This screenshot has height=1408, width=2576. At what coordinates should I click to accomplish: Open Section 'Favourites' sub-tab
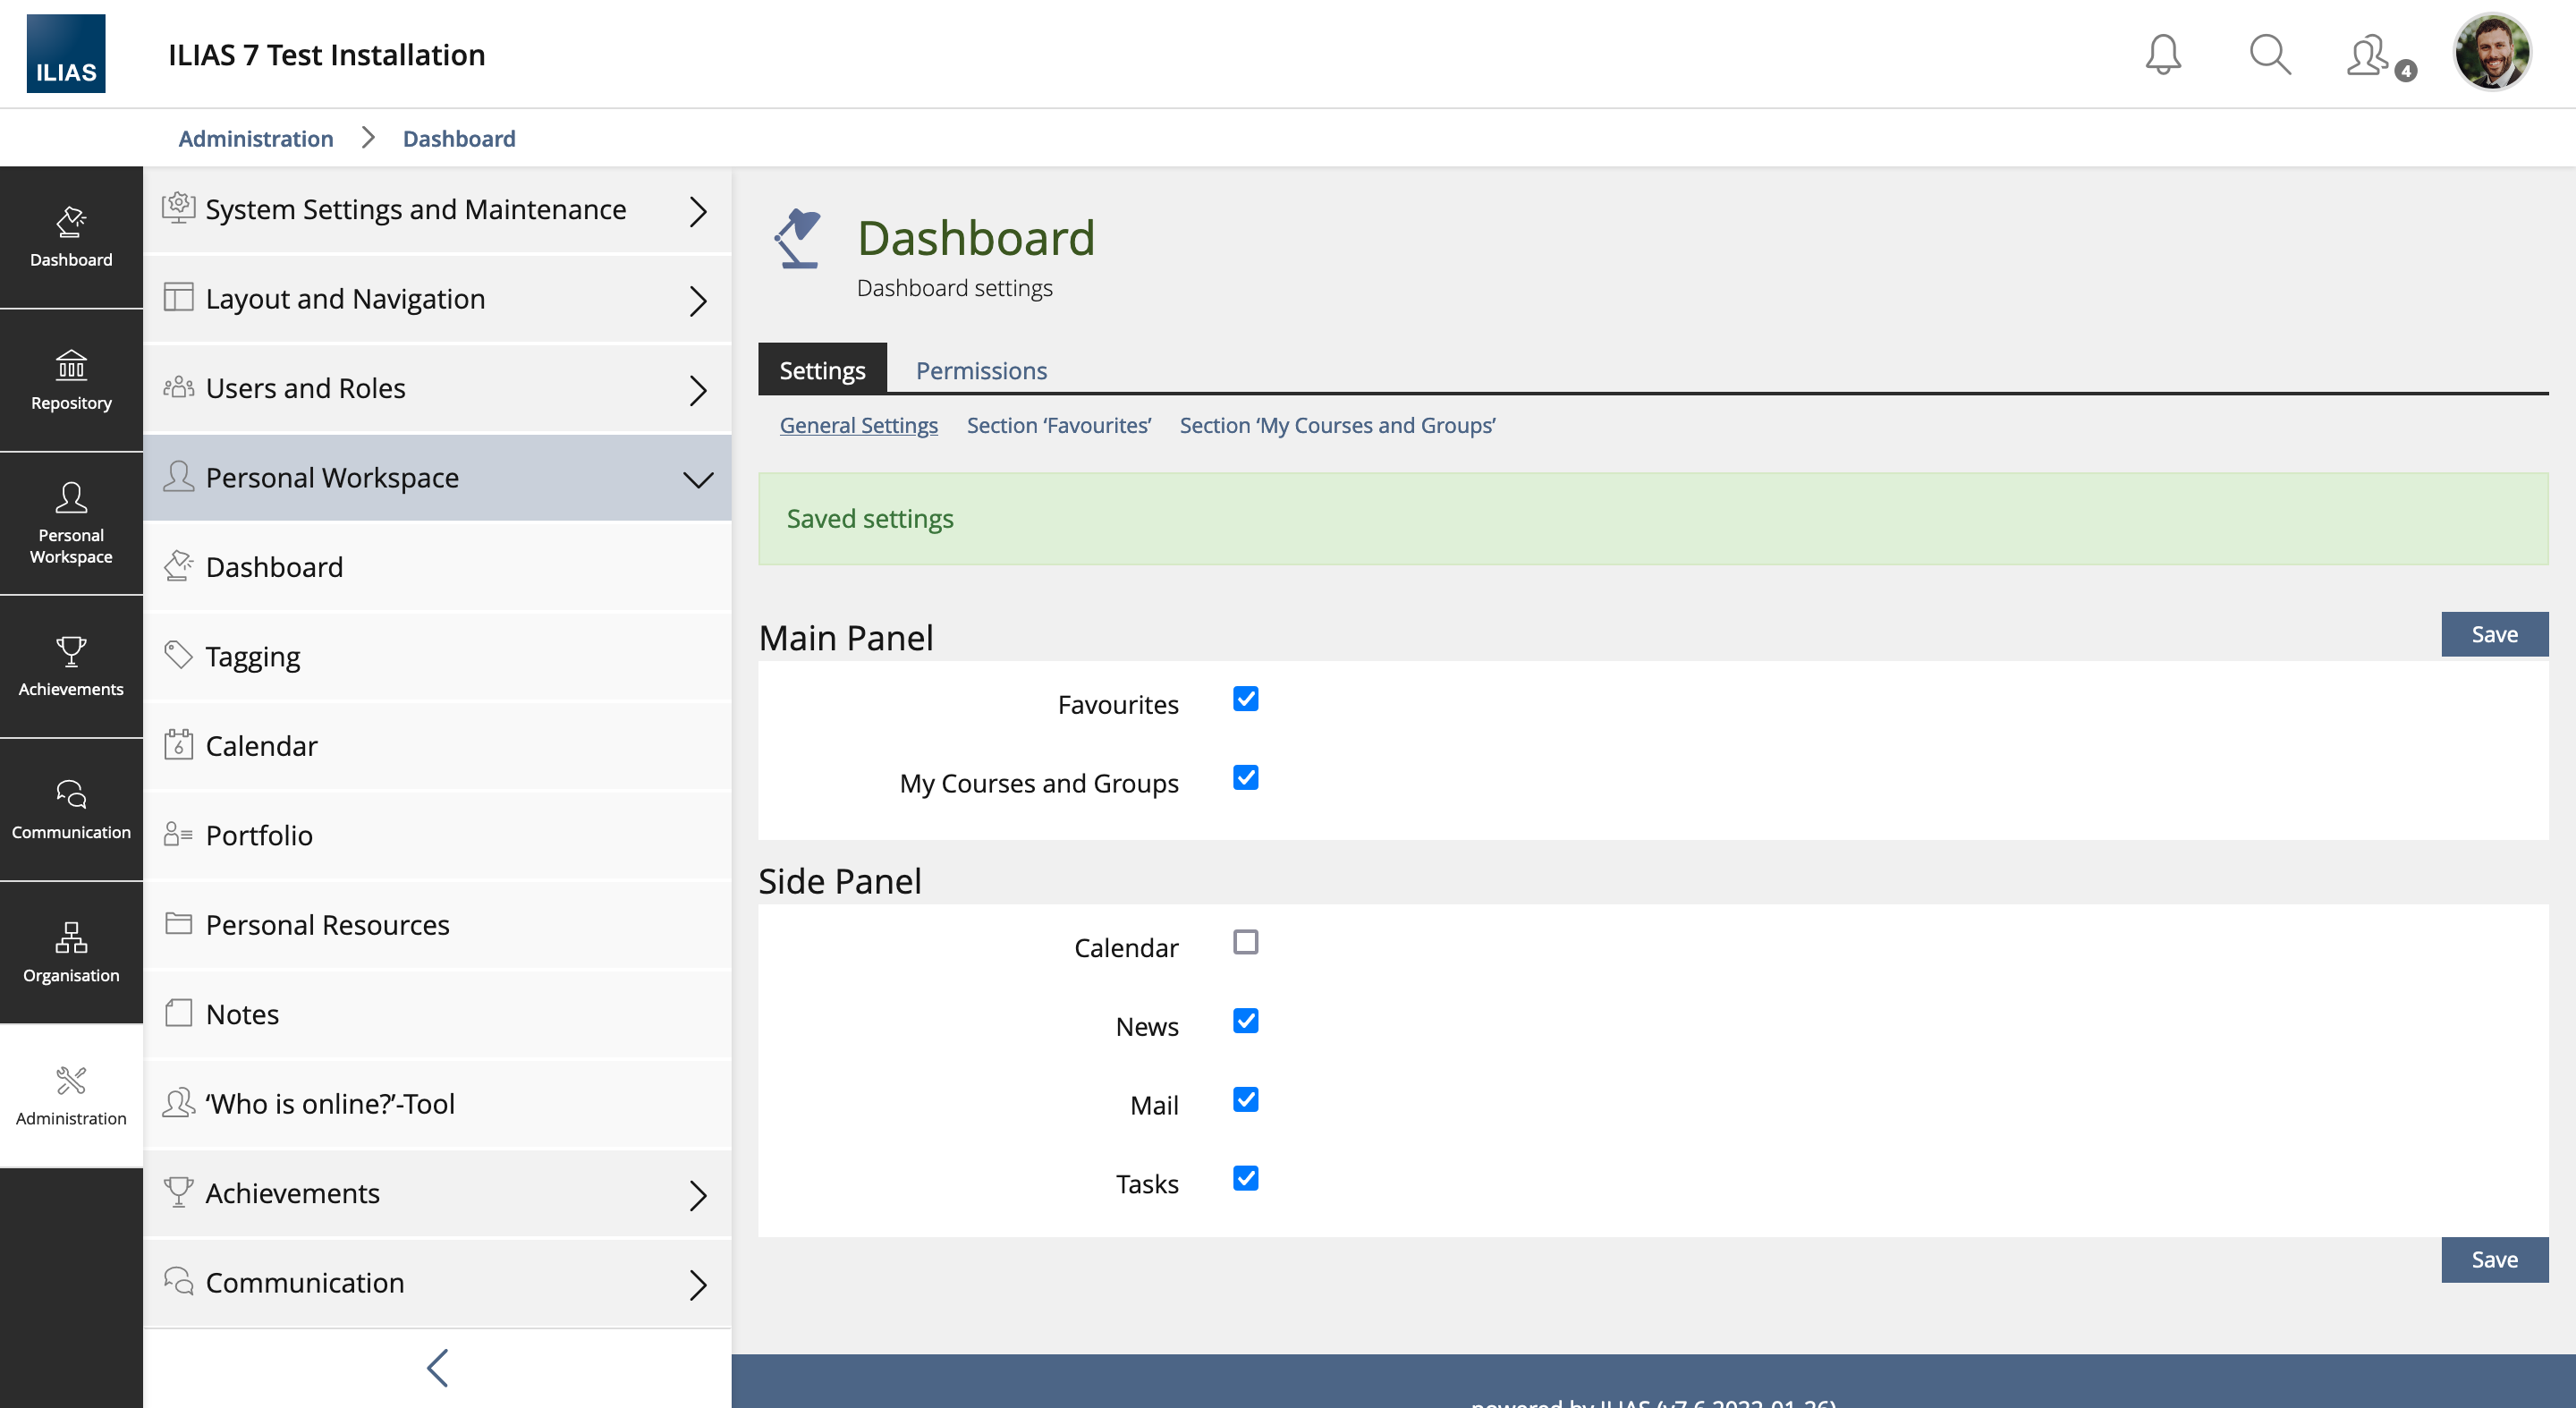tap(1058, 425)
